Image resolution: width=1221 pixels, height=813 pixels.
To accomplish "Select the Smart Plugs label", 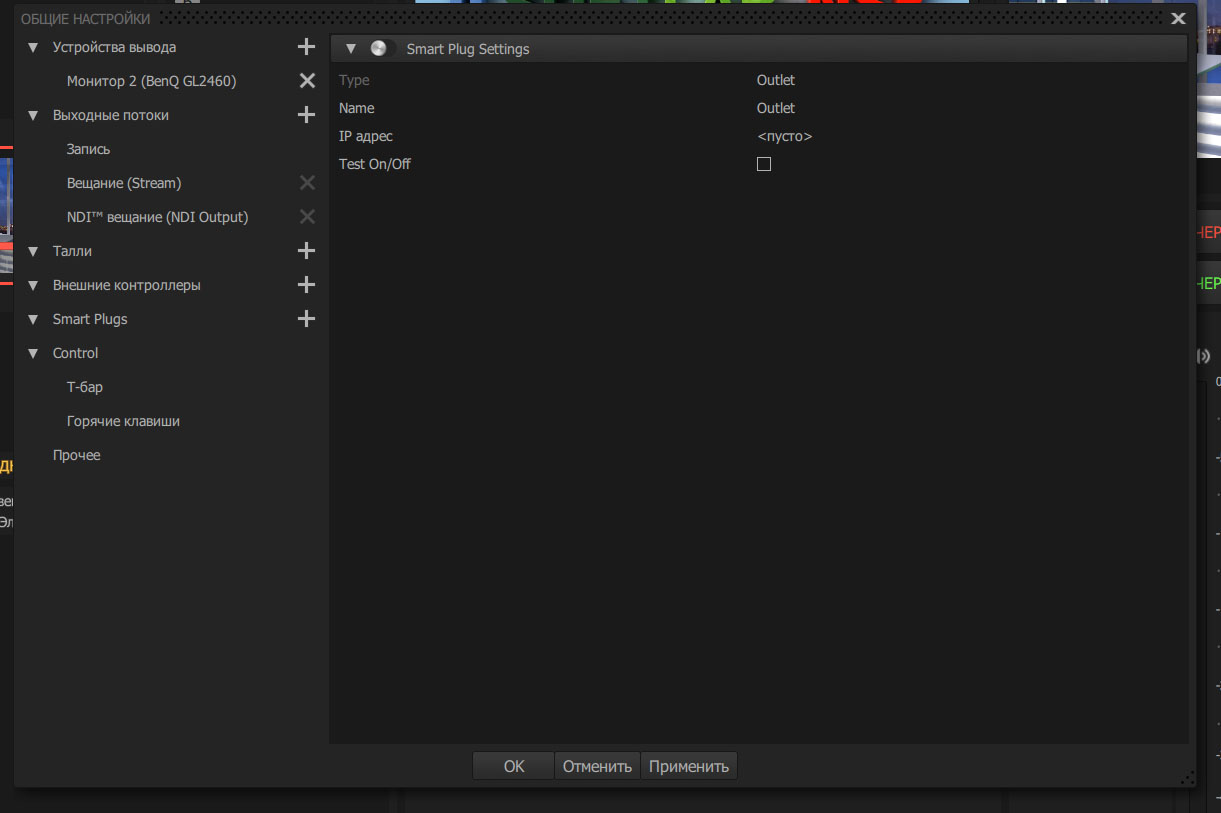I will click(x=90, y=319).
